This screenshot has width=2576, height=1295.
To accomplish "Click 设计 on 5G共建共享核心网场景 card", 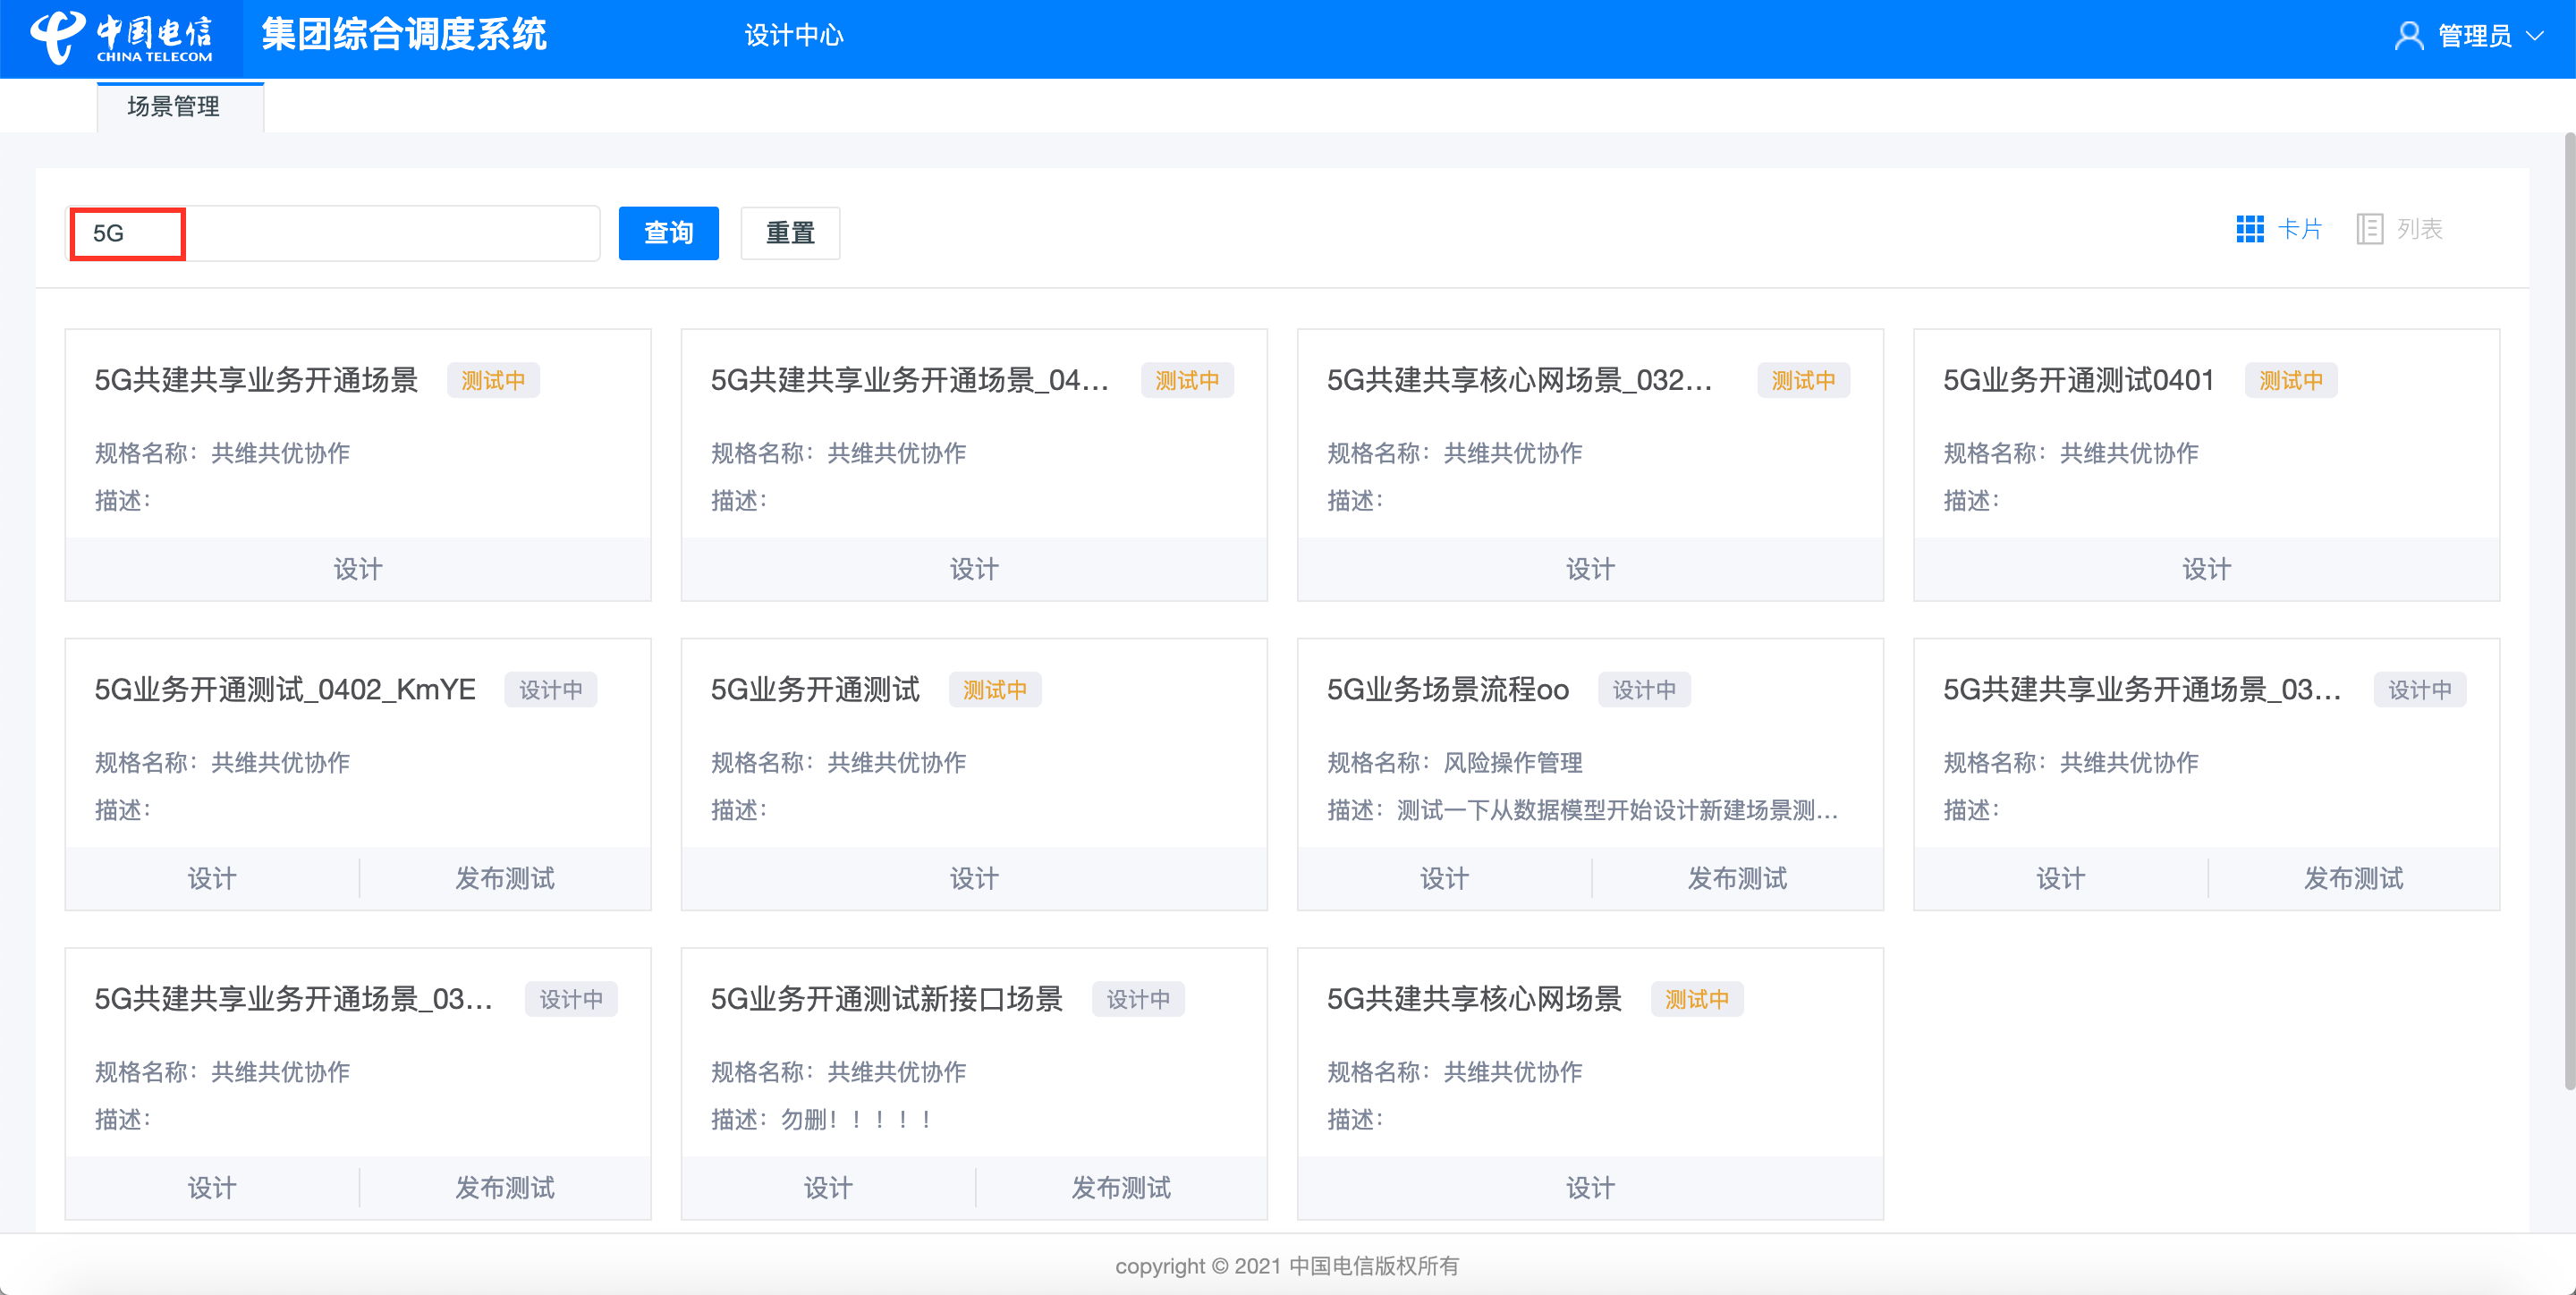I will (x=1590, y=1187).
